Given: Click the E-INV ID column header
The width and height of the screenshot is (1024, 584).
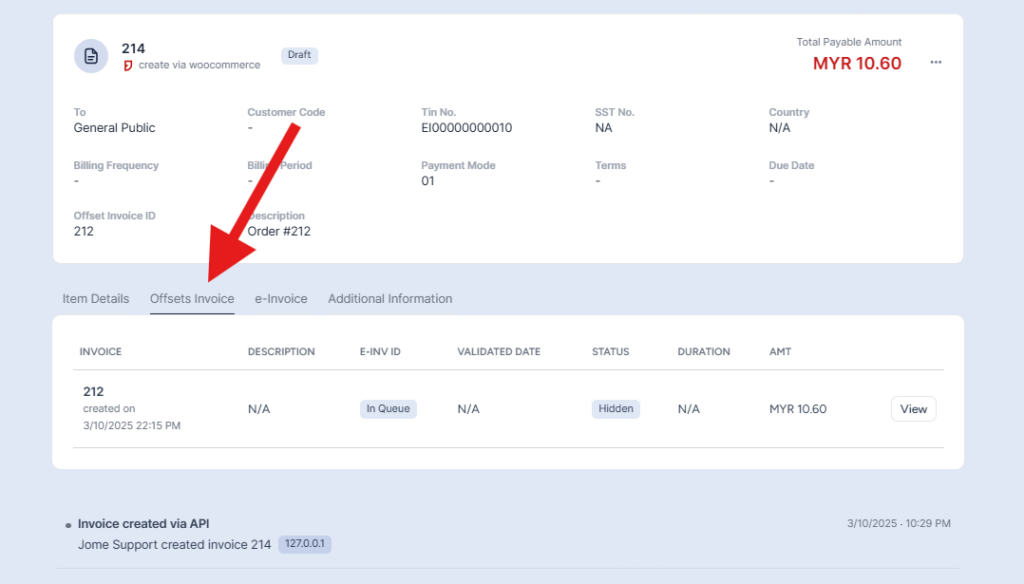Looking at the screenshot, I should coord(380,351).
